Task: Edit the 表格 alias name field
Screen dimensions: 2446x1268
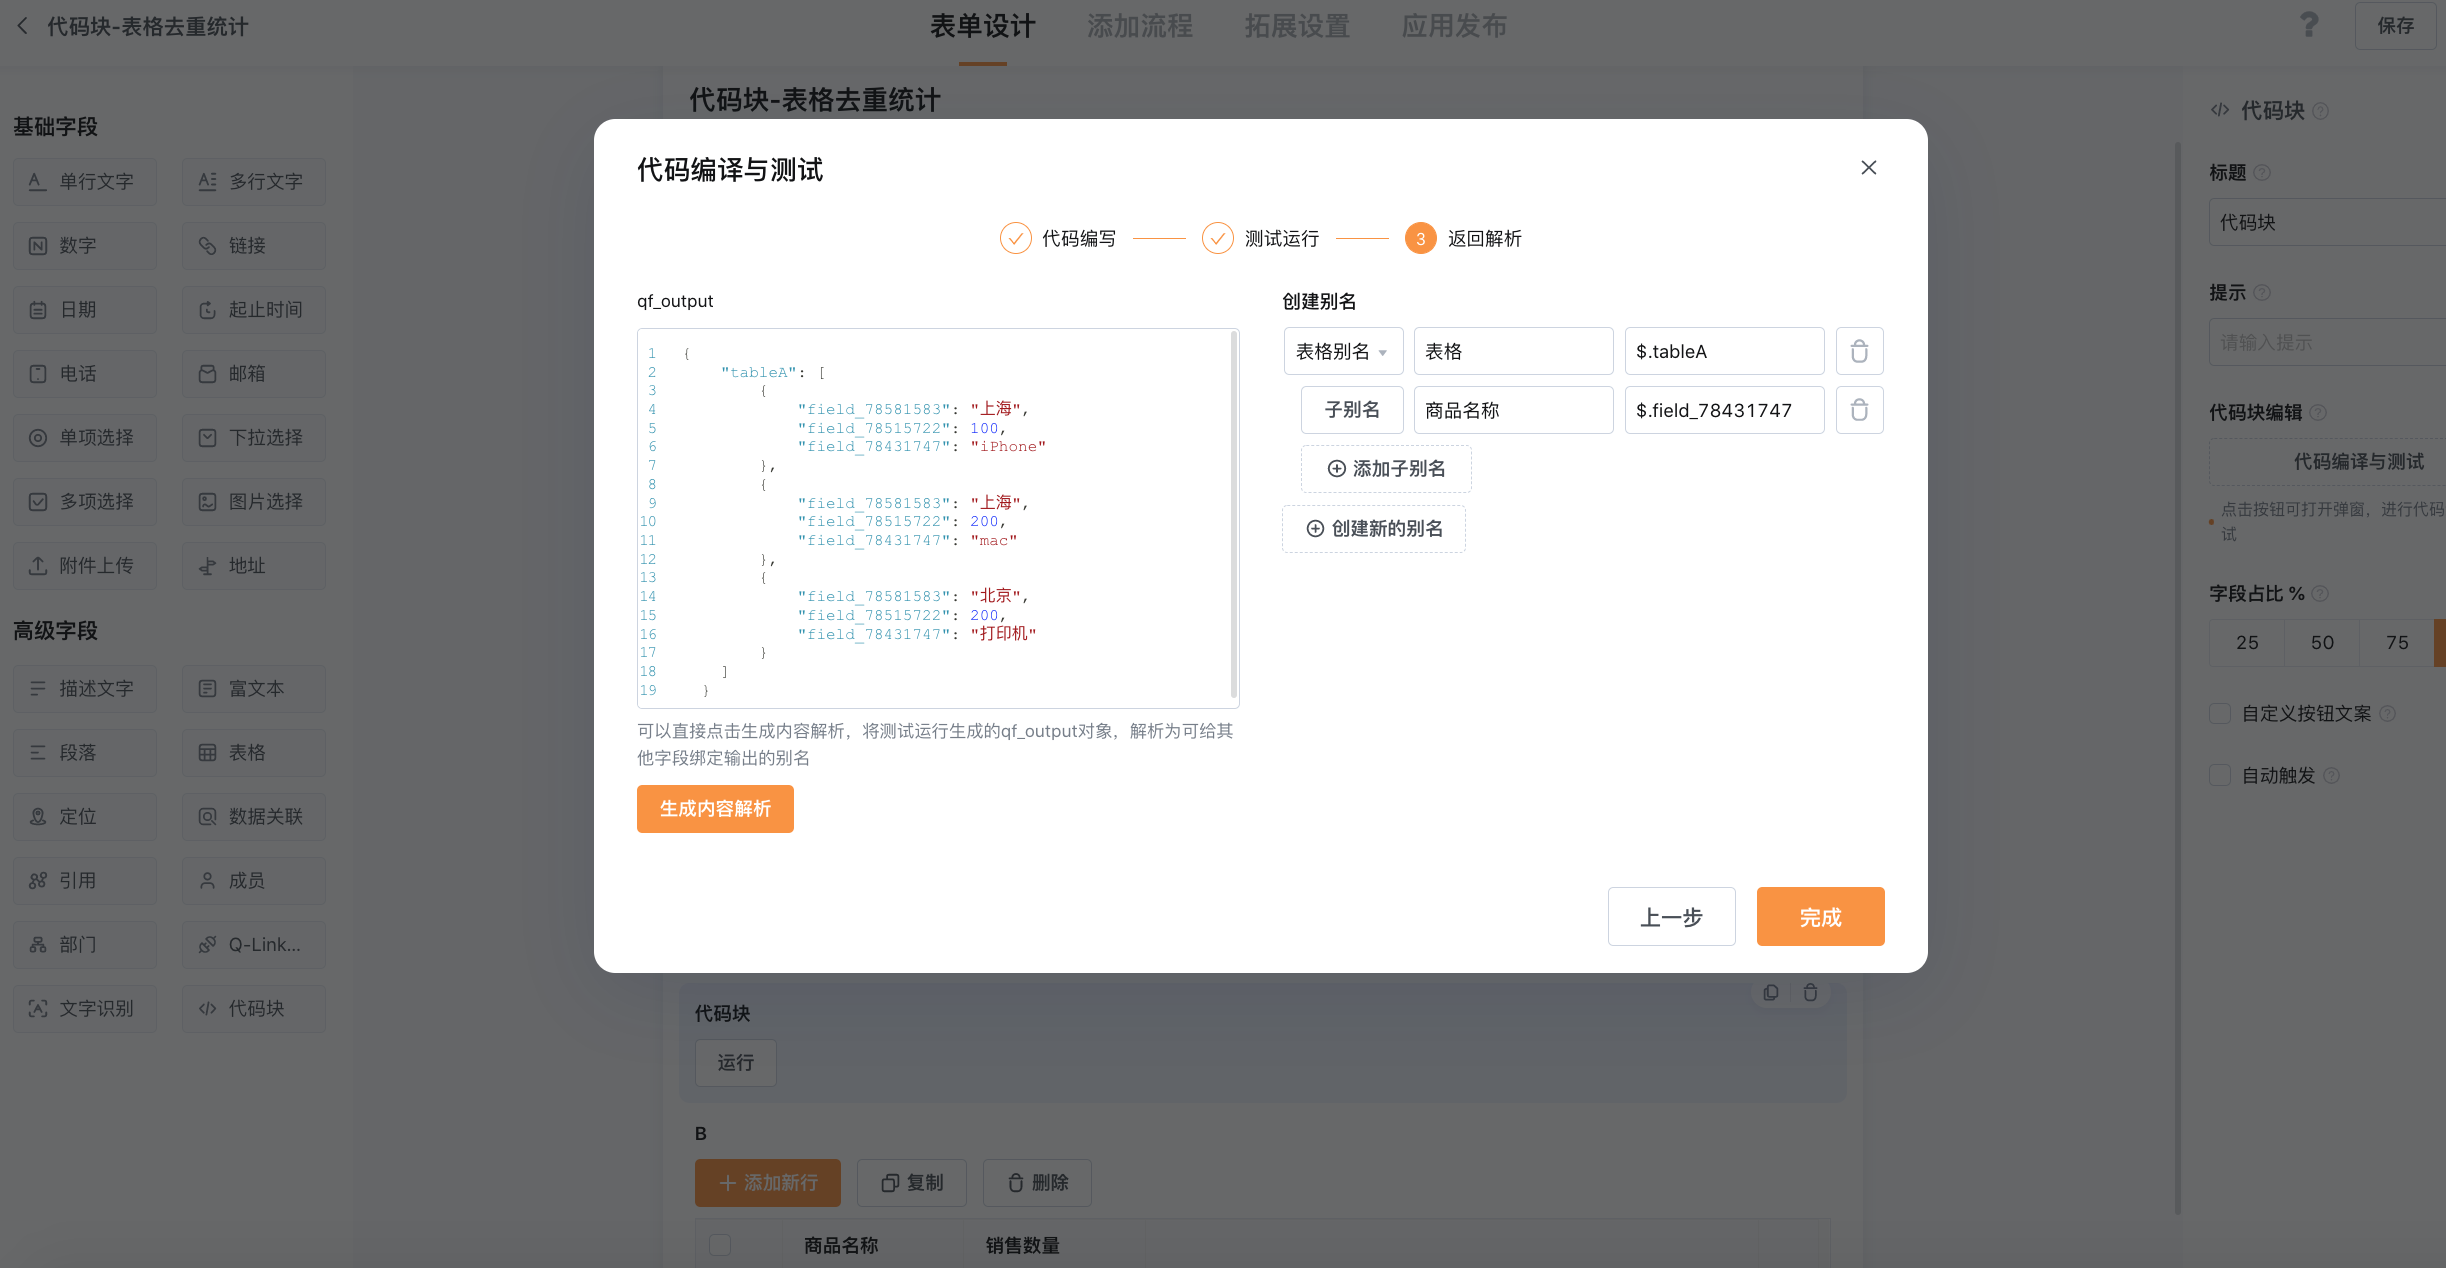Action: 1513,351
